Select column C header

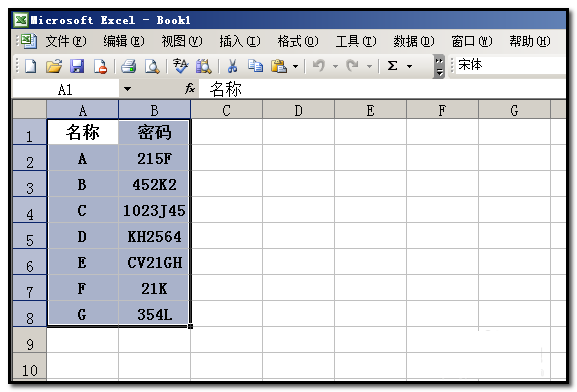226,110
